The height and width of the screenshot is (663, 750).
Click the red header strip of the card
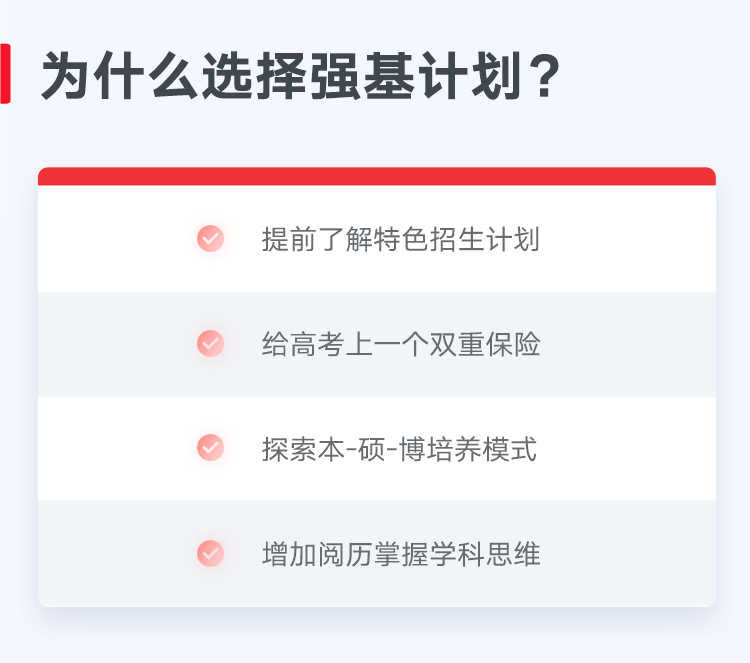click(377, 177)
